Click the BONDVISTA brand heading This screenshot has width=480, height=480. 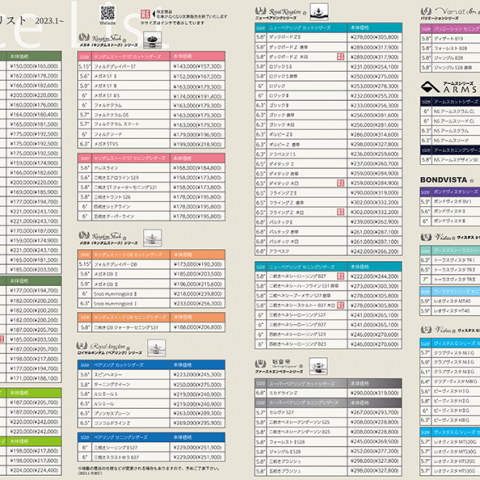(443, 180)
